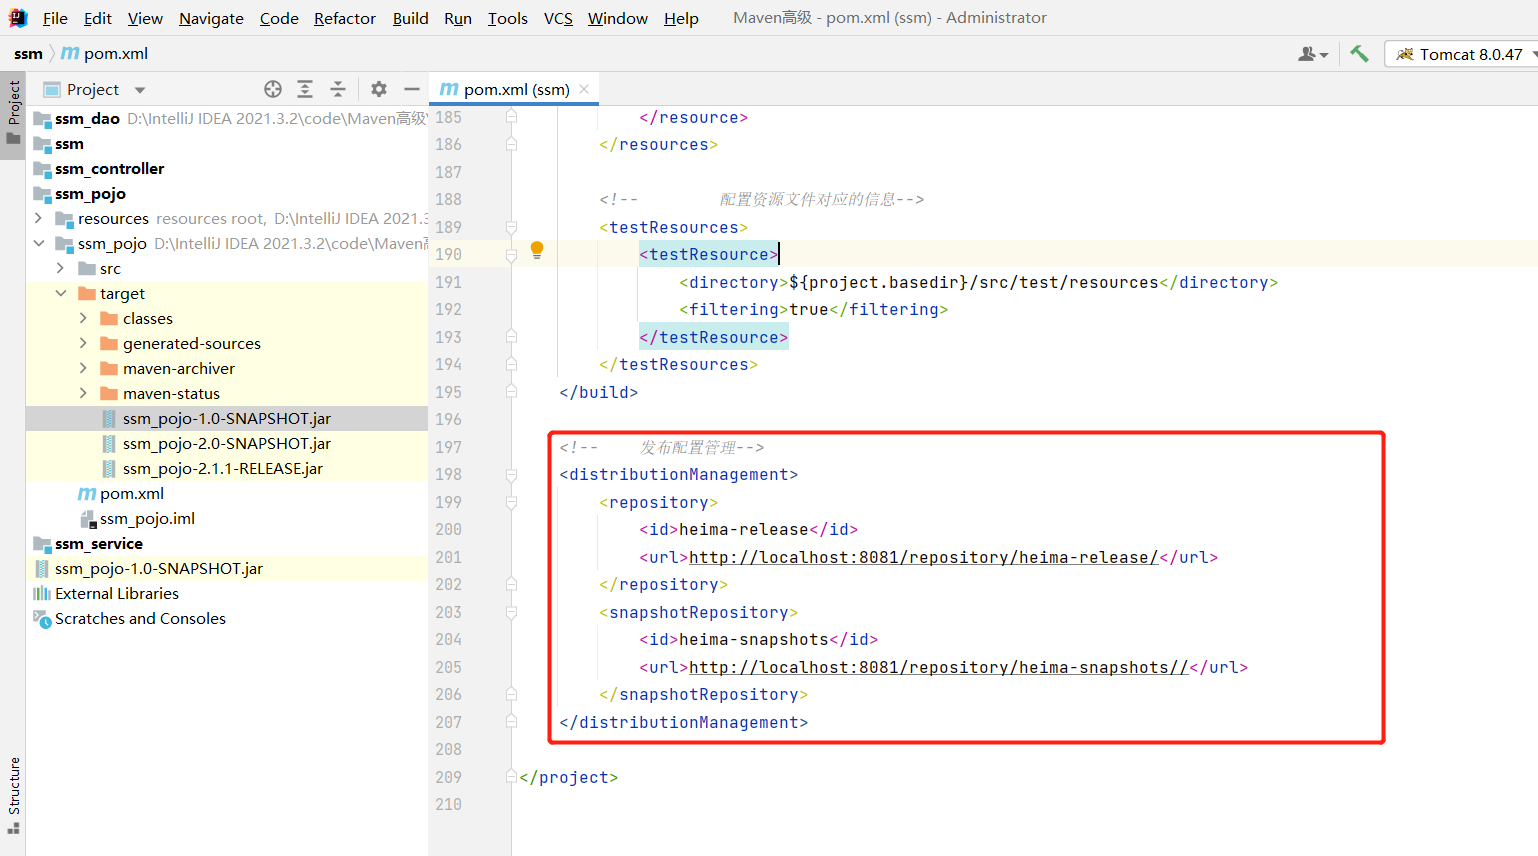Open the Help menu
This screenshot has height=856, width=1538.
pos(681,18)
